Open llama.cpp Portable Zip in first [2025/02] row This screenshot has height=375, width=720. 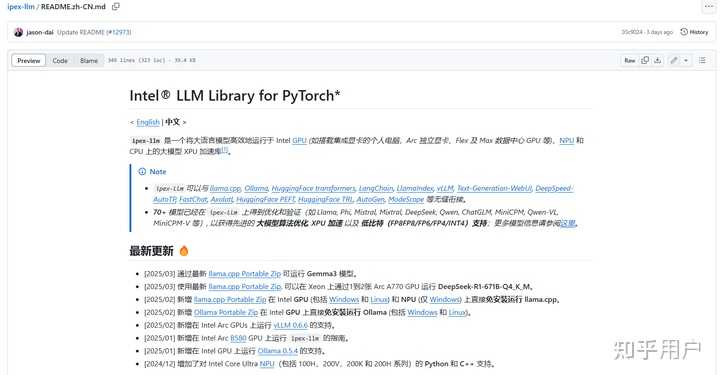[x=230, y=299]
